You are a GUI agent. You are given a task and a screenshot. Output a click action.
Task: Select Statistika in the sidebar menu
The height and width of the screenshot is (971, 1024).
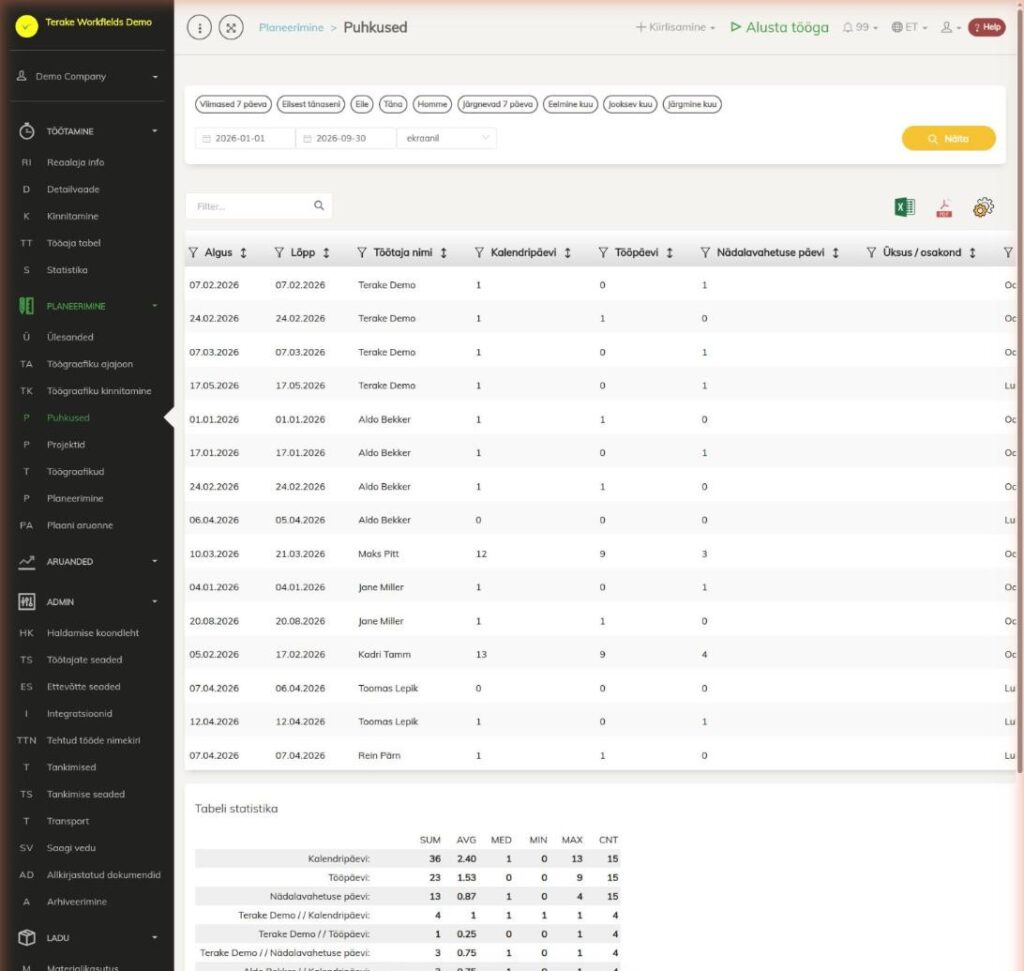[x=67, y=270]
